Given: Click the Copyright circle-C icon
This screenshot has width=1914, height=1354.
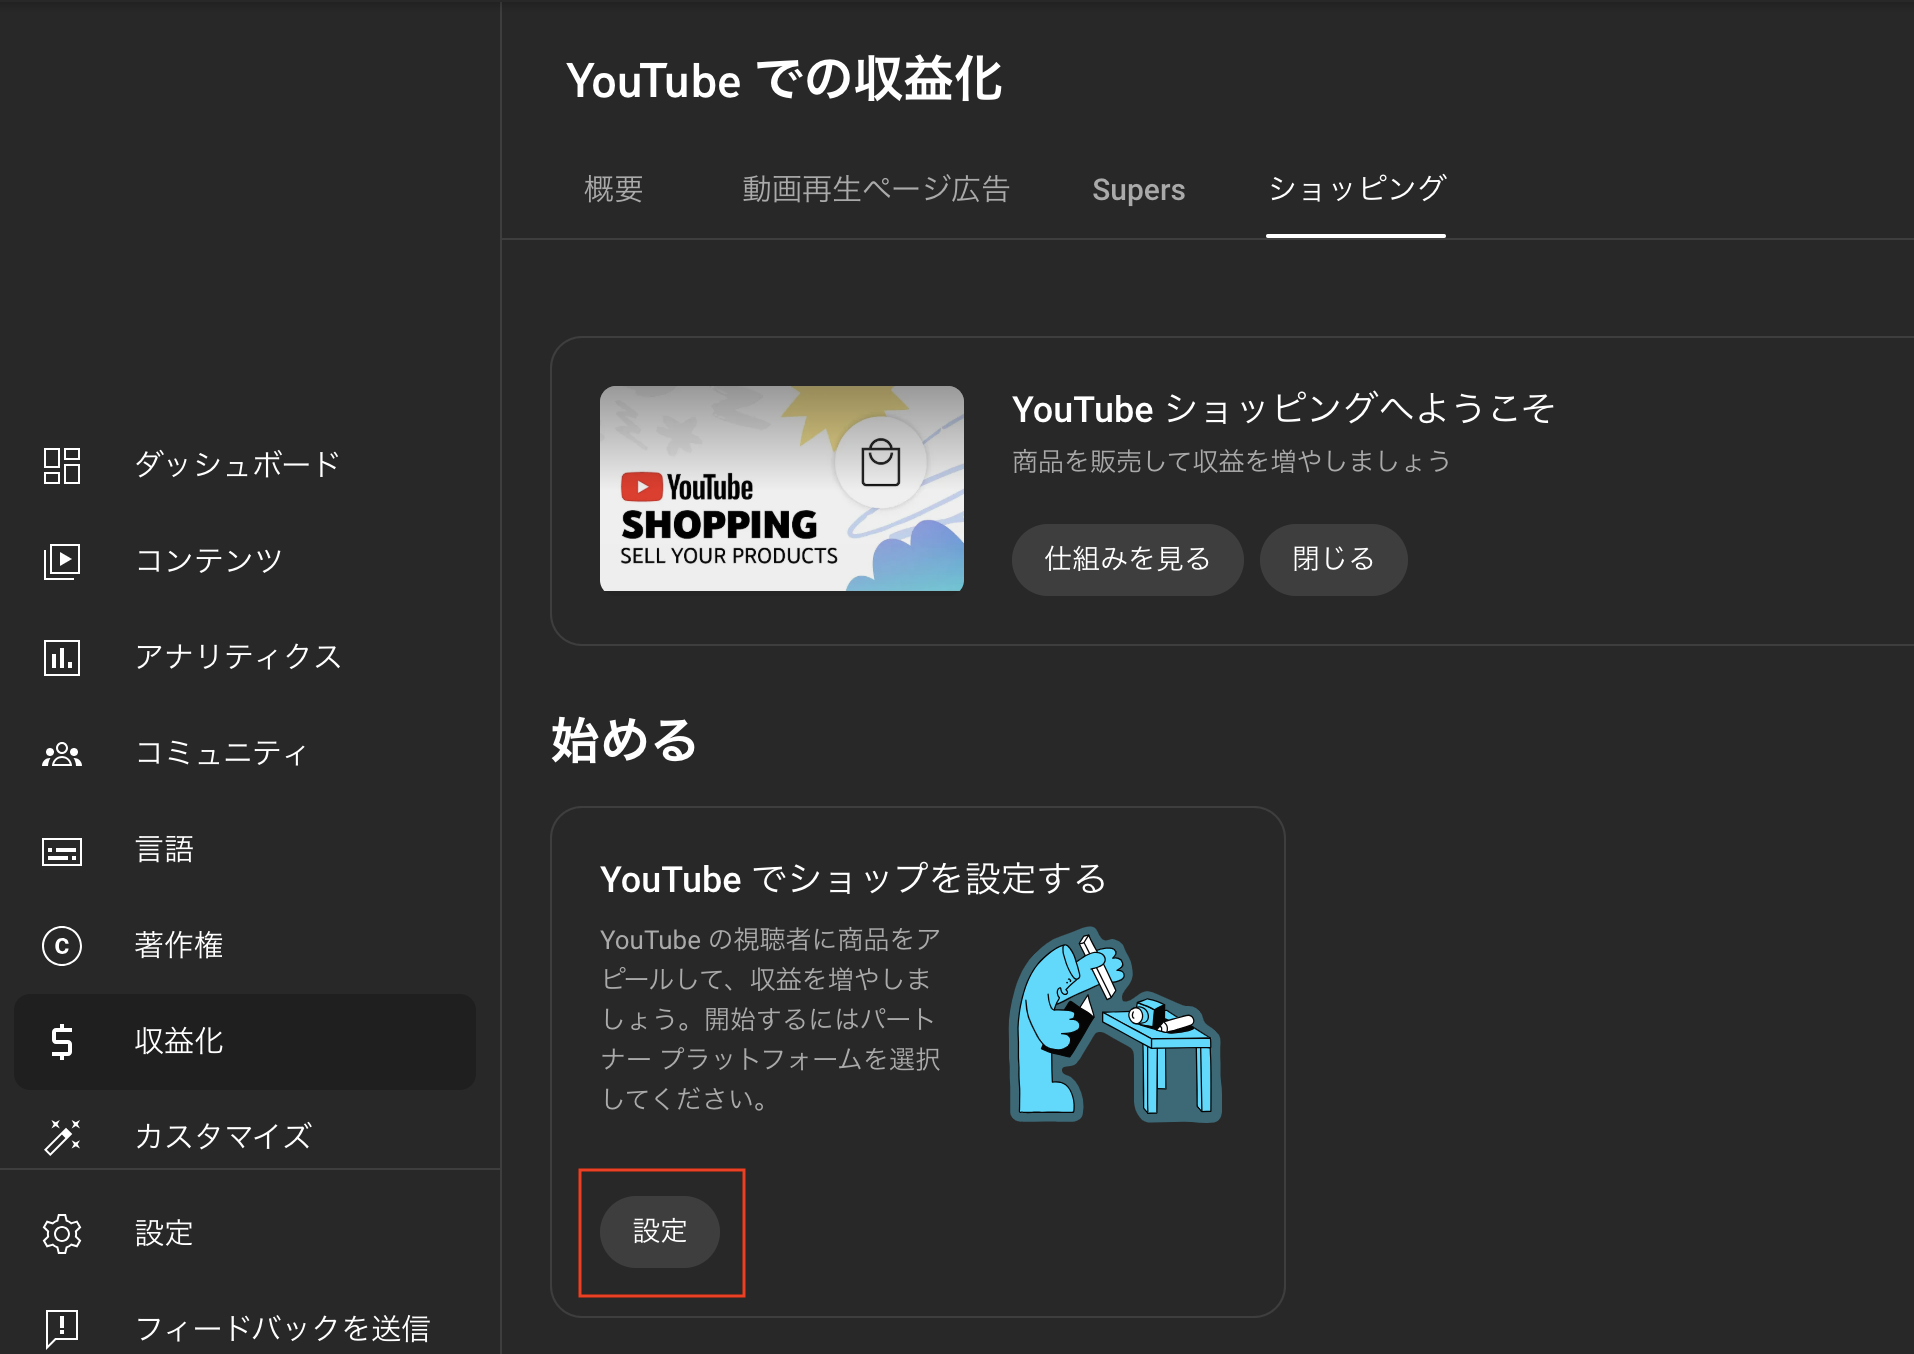Looking at the screenshot, I should [x=62, y=945].
